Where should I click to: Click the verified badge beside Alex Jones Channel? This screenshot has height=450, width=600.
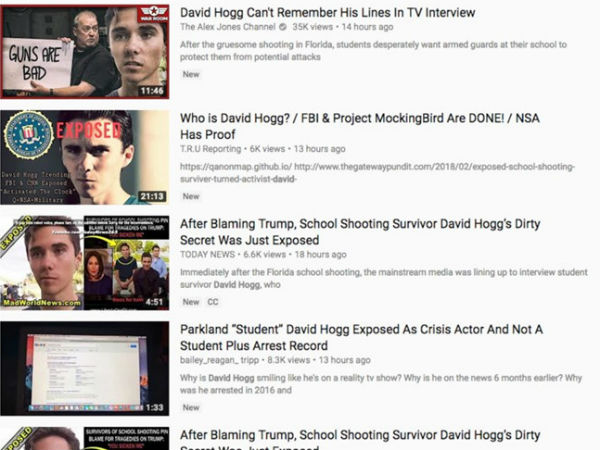point(283,27)
